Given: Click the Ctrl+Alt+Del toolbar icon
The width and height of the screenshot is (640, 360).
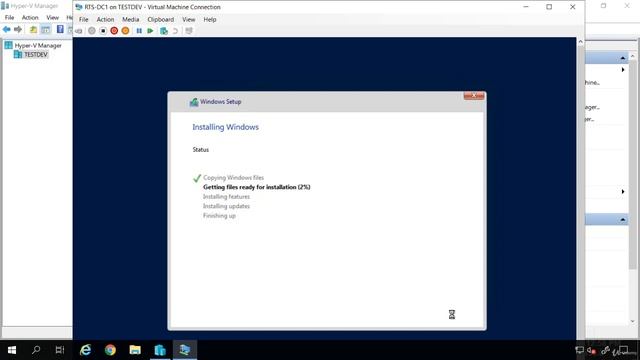Looking at the screenshot, I should pyautogui.click(x=79, y=31).
